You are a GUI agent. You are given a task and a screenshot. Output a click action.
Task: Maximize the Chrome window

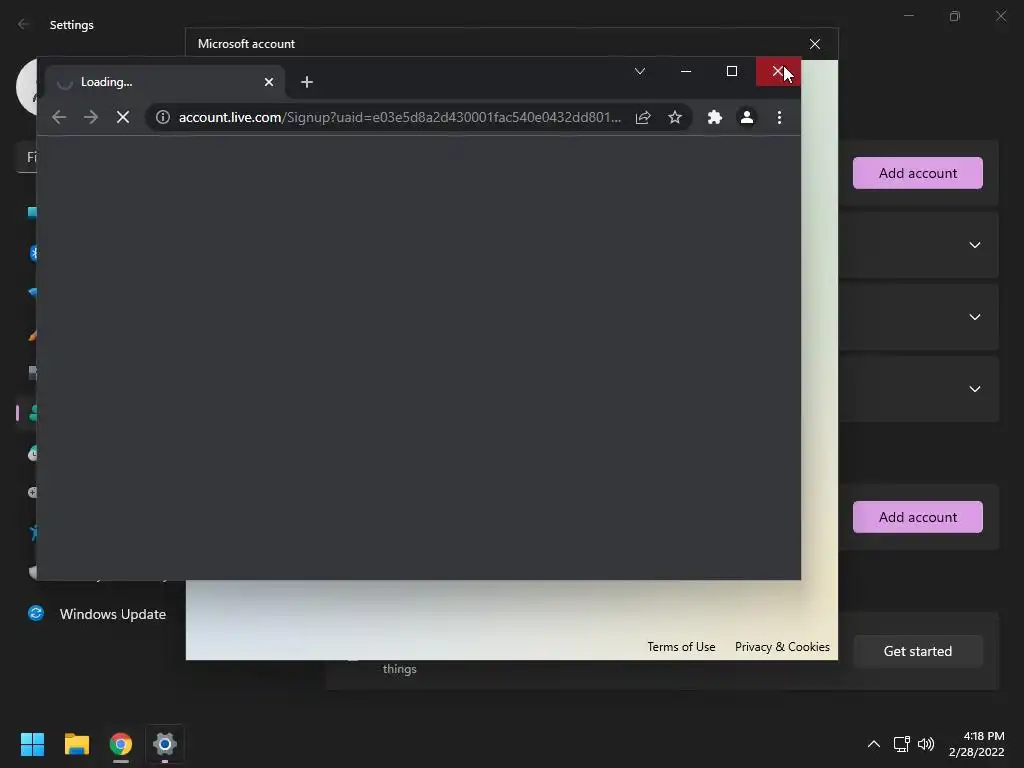pyautogui.click(x=731, y=71)
